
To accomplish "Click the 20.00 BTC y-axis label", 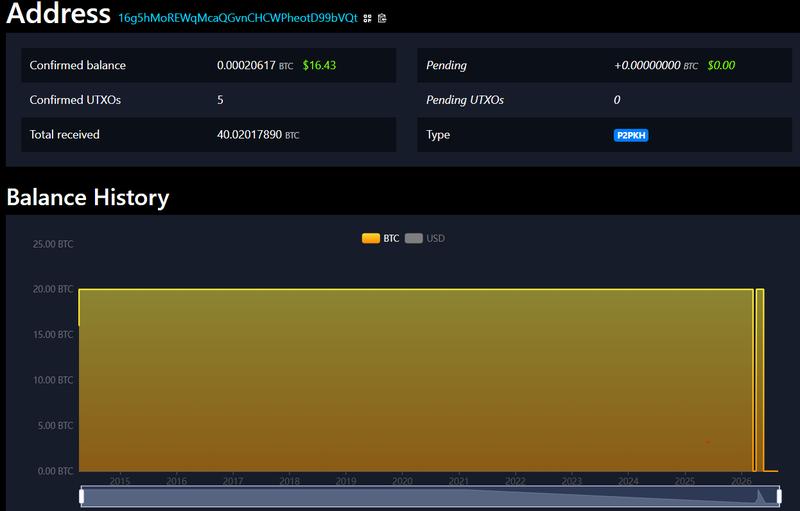I will coord(53,289).
